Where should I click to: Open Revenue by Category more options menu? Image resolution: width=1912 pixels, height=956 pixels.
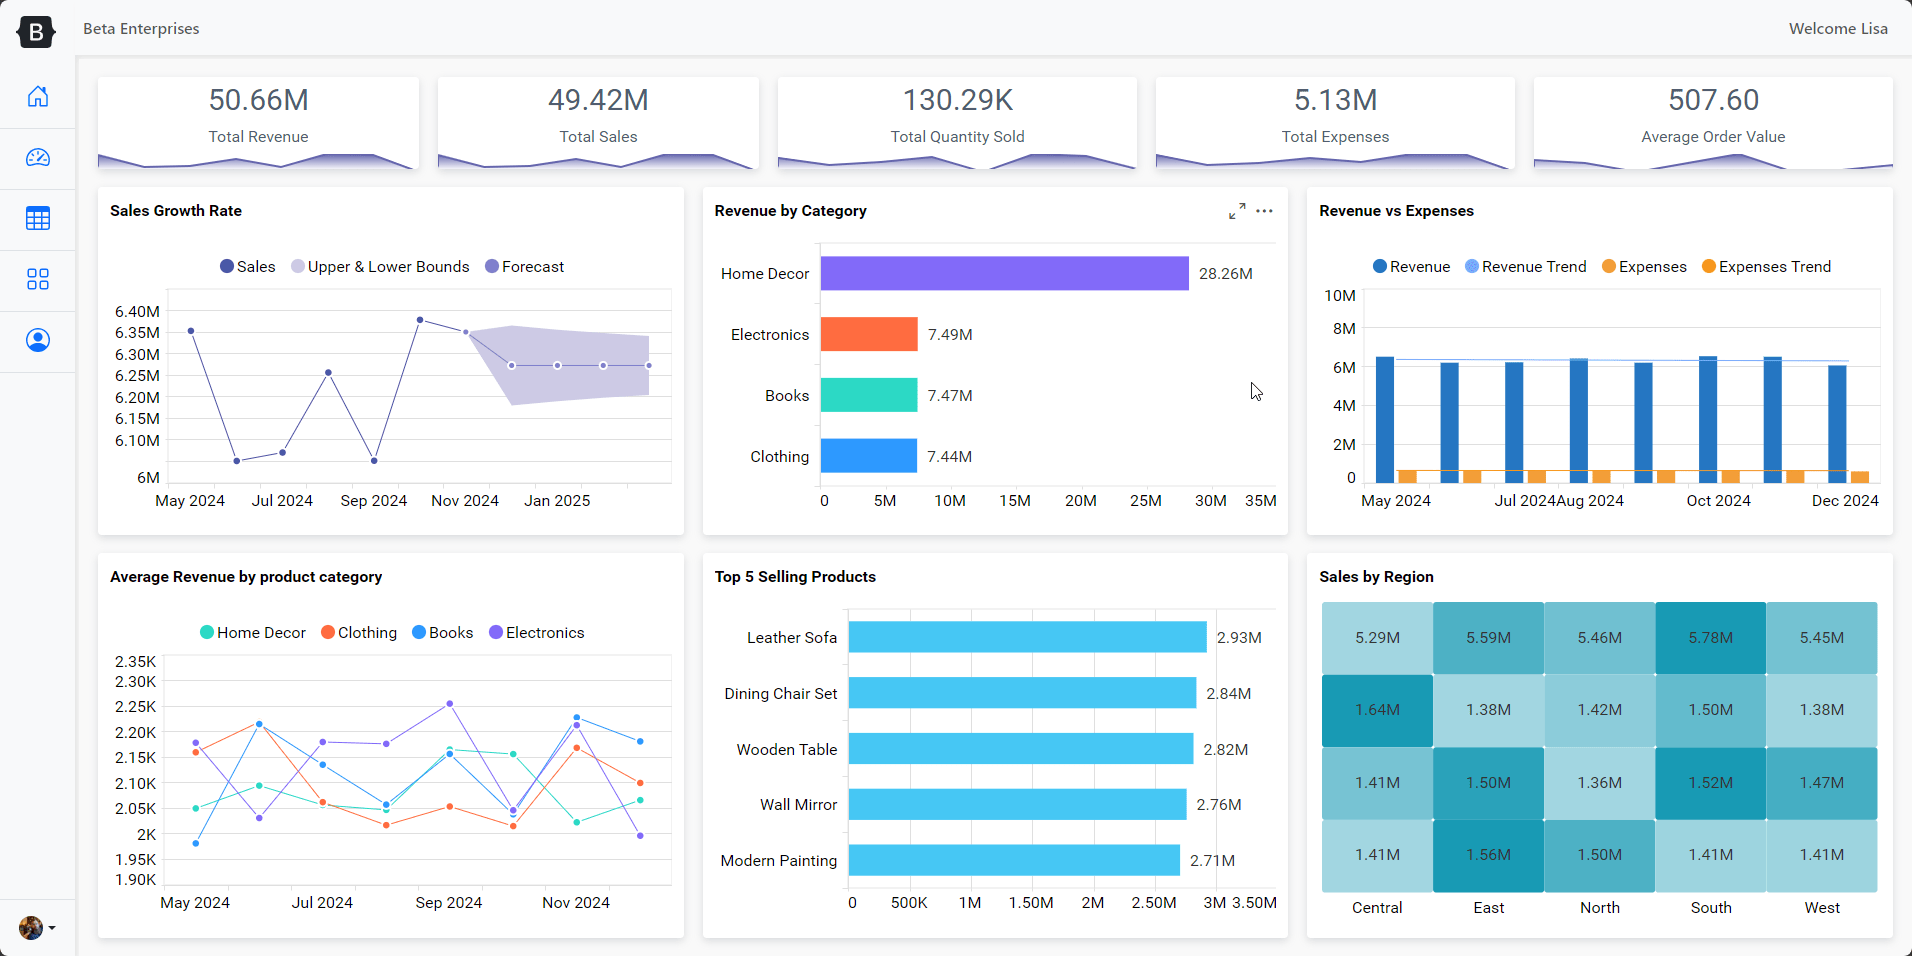point(1265,211)
